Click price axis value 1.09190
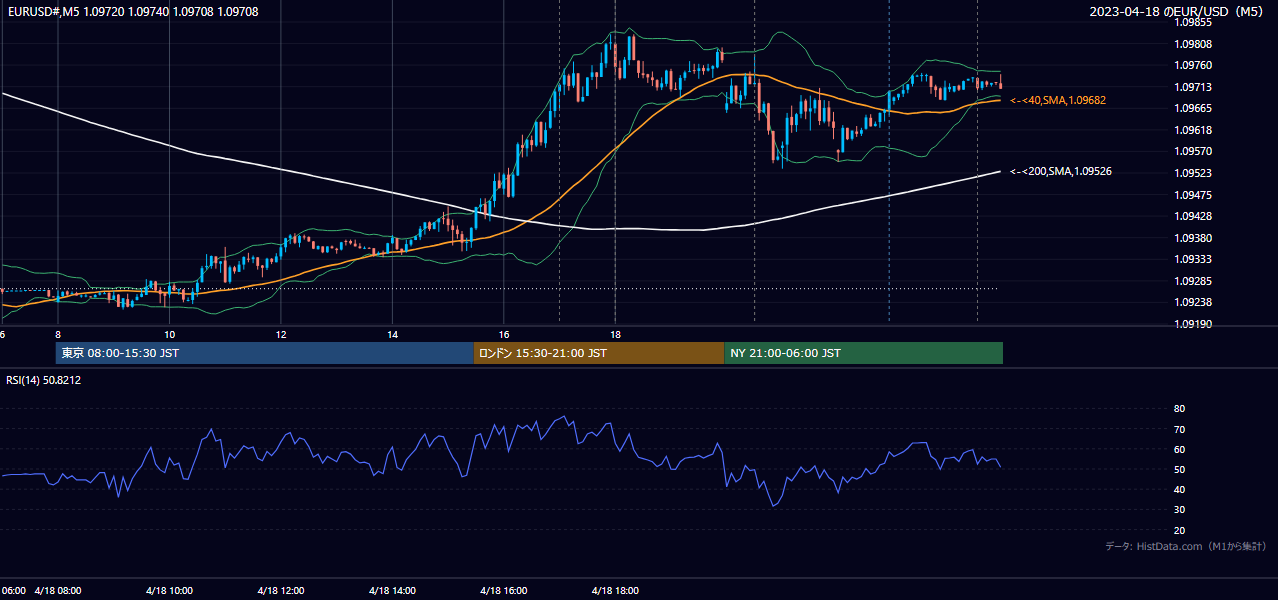This screenshot has height=600, width=1278. click(1192, 324)
